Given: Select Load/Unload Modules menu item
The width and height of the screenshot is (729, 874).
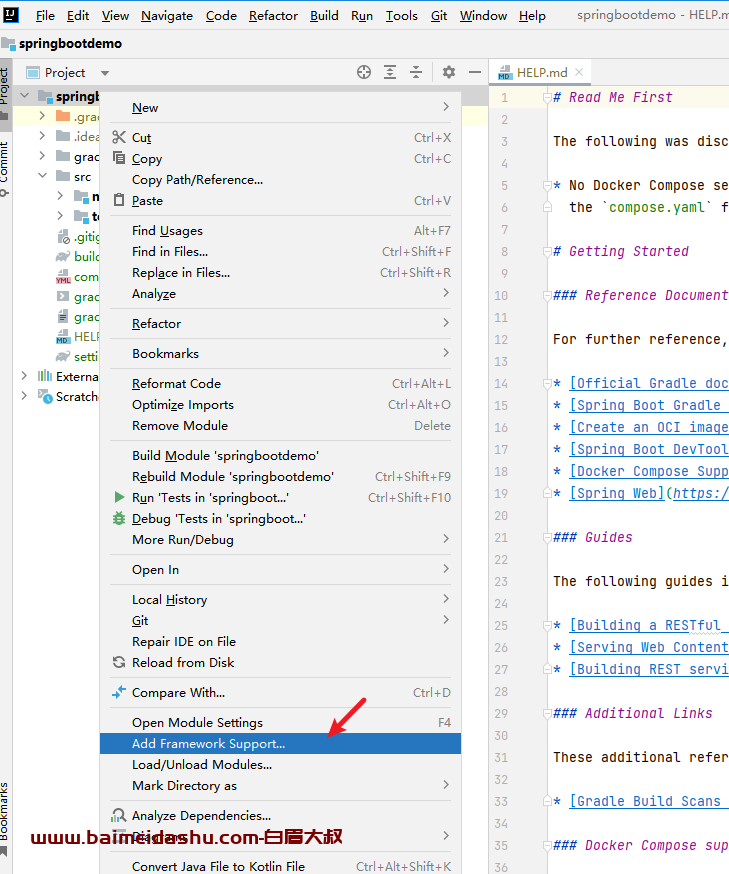Looking at the screenshot, I should tap(280, 764).
